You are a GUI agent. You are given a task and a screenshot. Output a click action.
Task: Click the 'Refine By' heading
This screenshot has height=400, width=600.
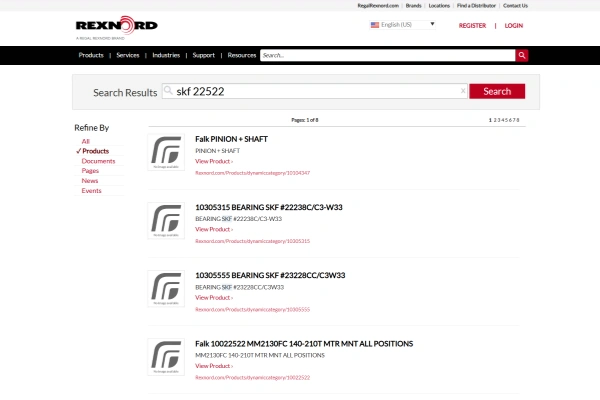92,128
